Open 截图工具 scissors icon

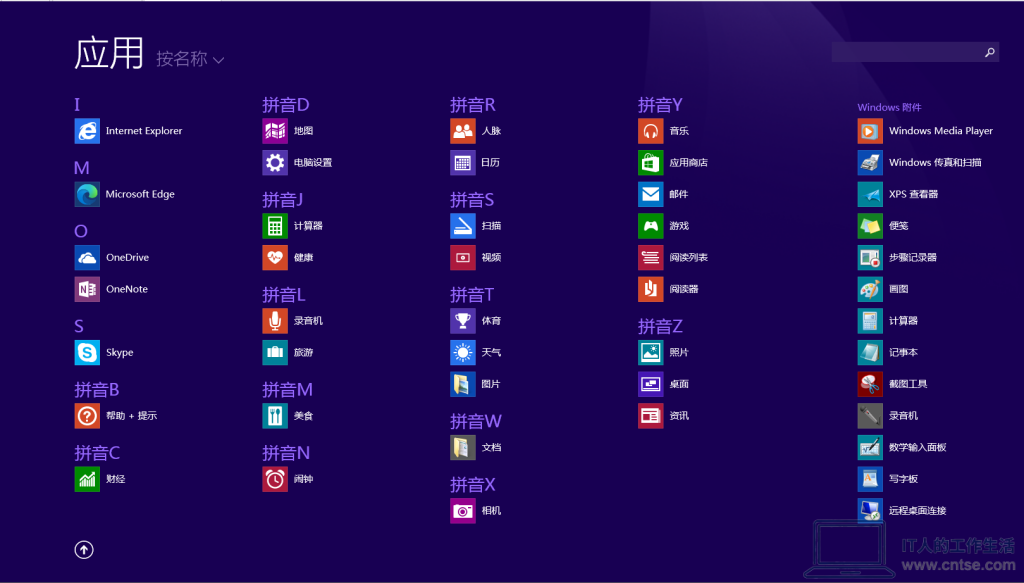click(x=870, y=385)
